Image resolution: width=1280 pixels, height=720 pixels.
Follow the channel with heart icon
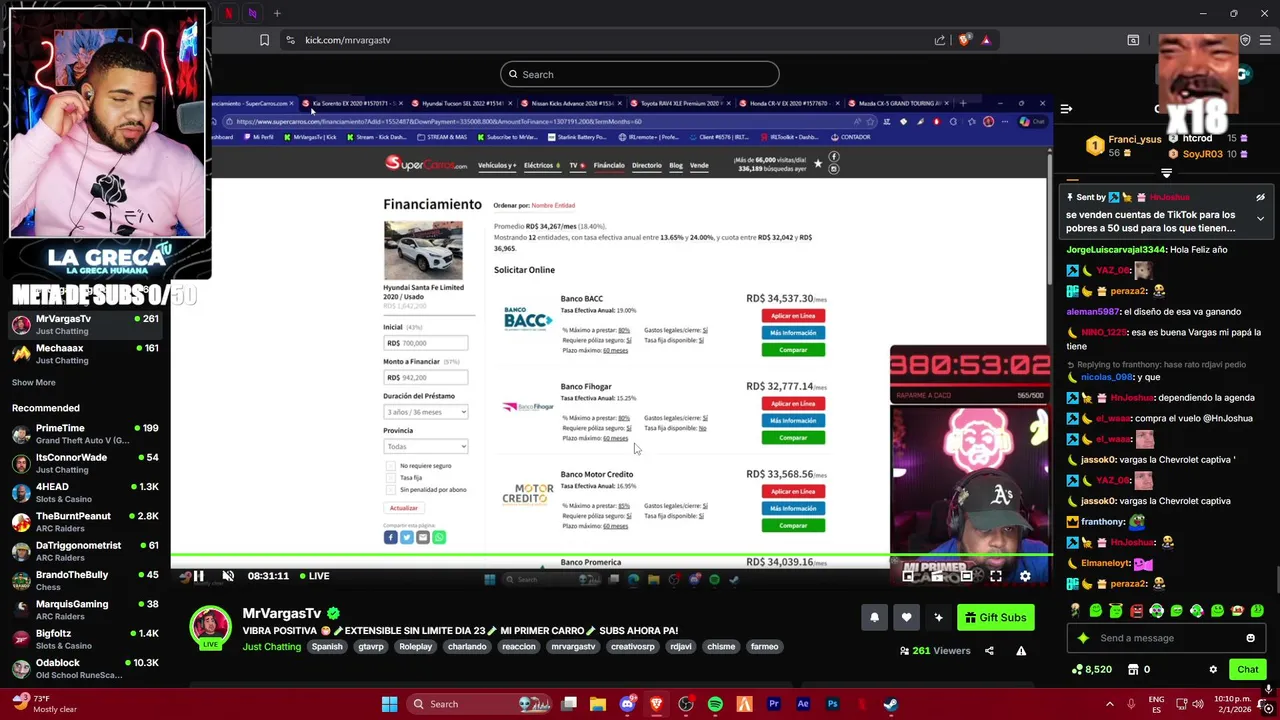[x=906, y=618]
